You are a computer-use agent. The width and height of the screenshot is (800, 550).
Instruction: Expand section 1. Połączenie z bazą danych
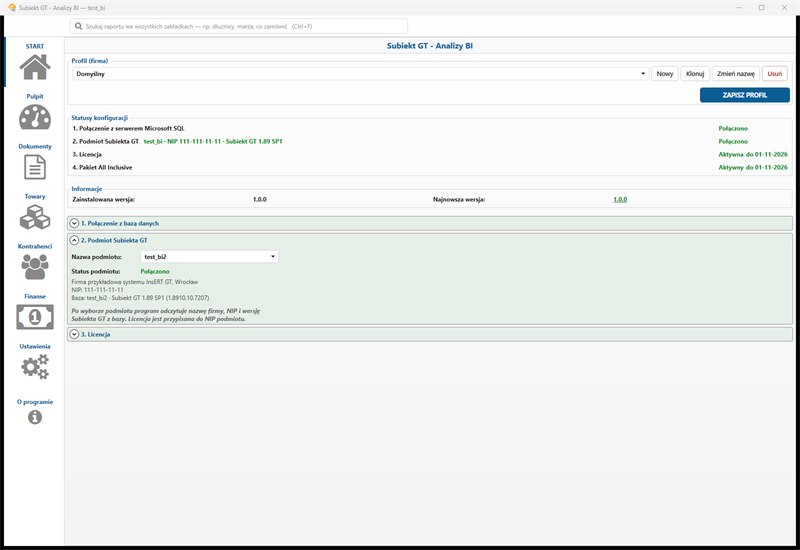coord(74,223)
